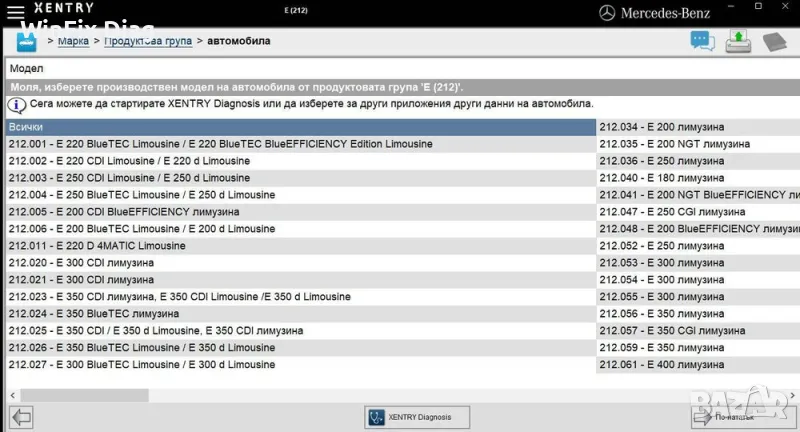Select 212.034 - E 200 лимузина
Image resolution: width=800 pixels, height=432 pixels.
click(698, 127)
